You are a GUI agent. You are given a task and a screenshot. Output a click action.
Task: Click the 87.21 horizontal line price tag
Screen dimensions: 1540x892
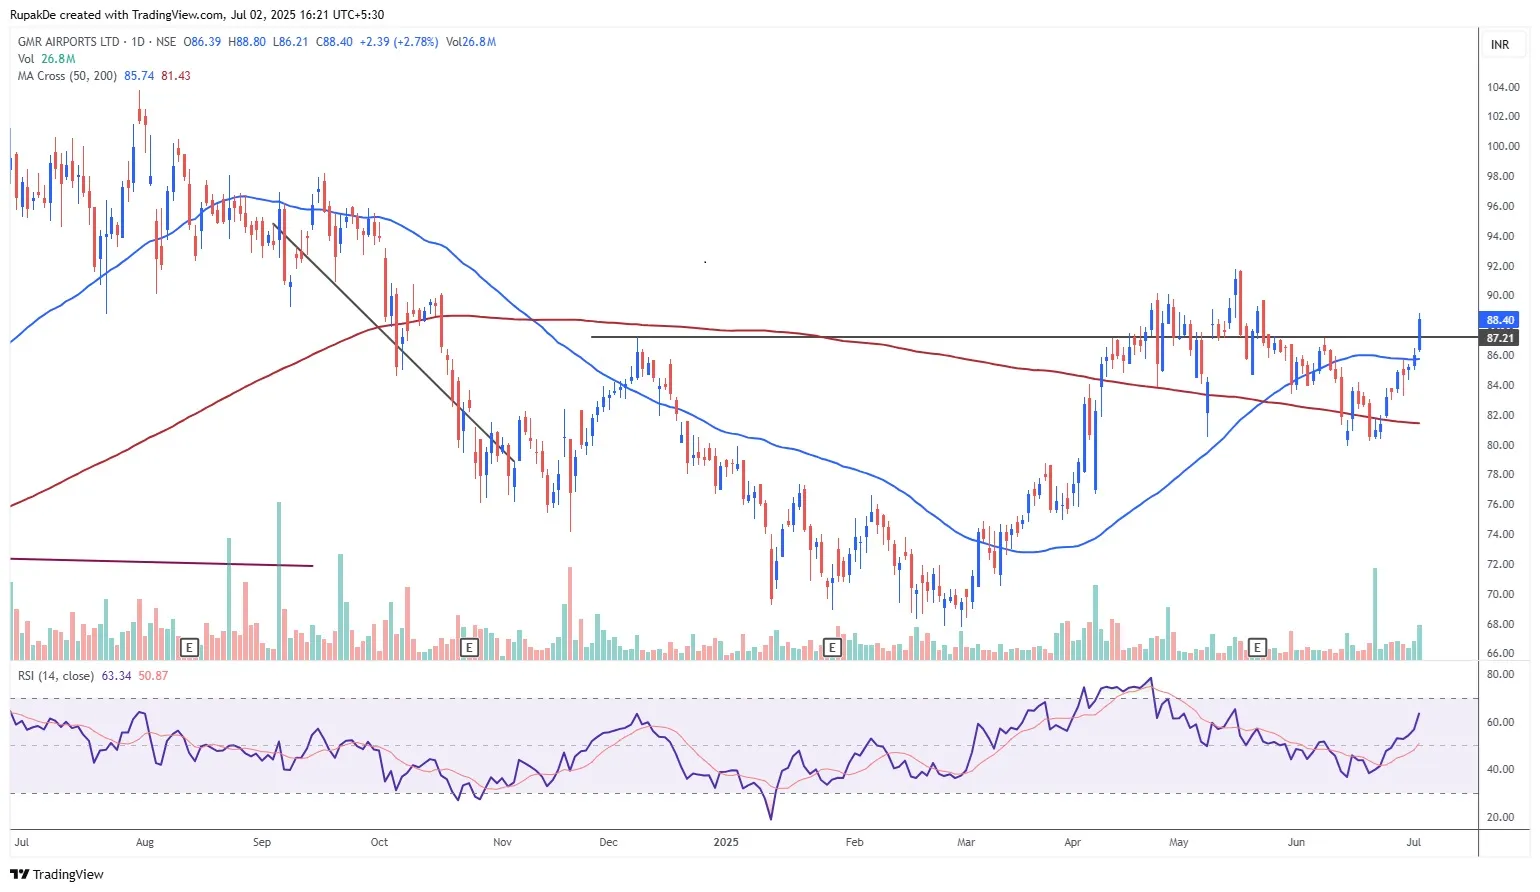(x=1500, y=338)
